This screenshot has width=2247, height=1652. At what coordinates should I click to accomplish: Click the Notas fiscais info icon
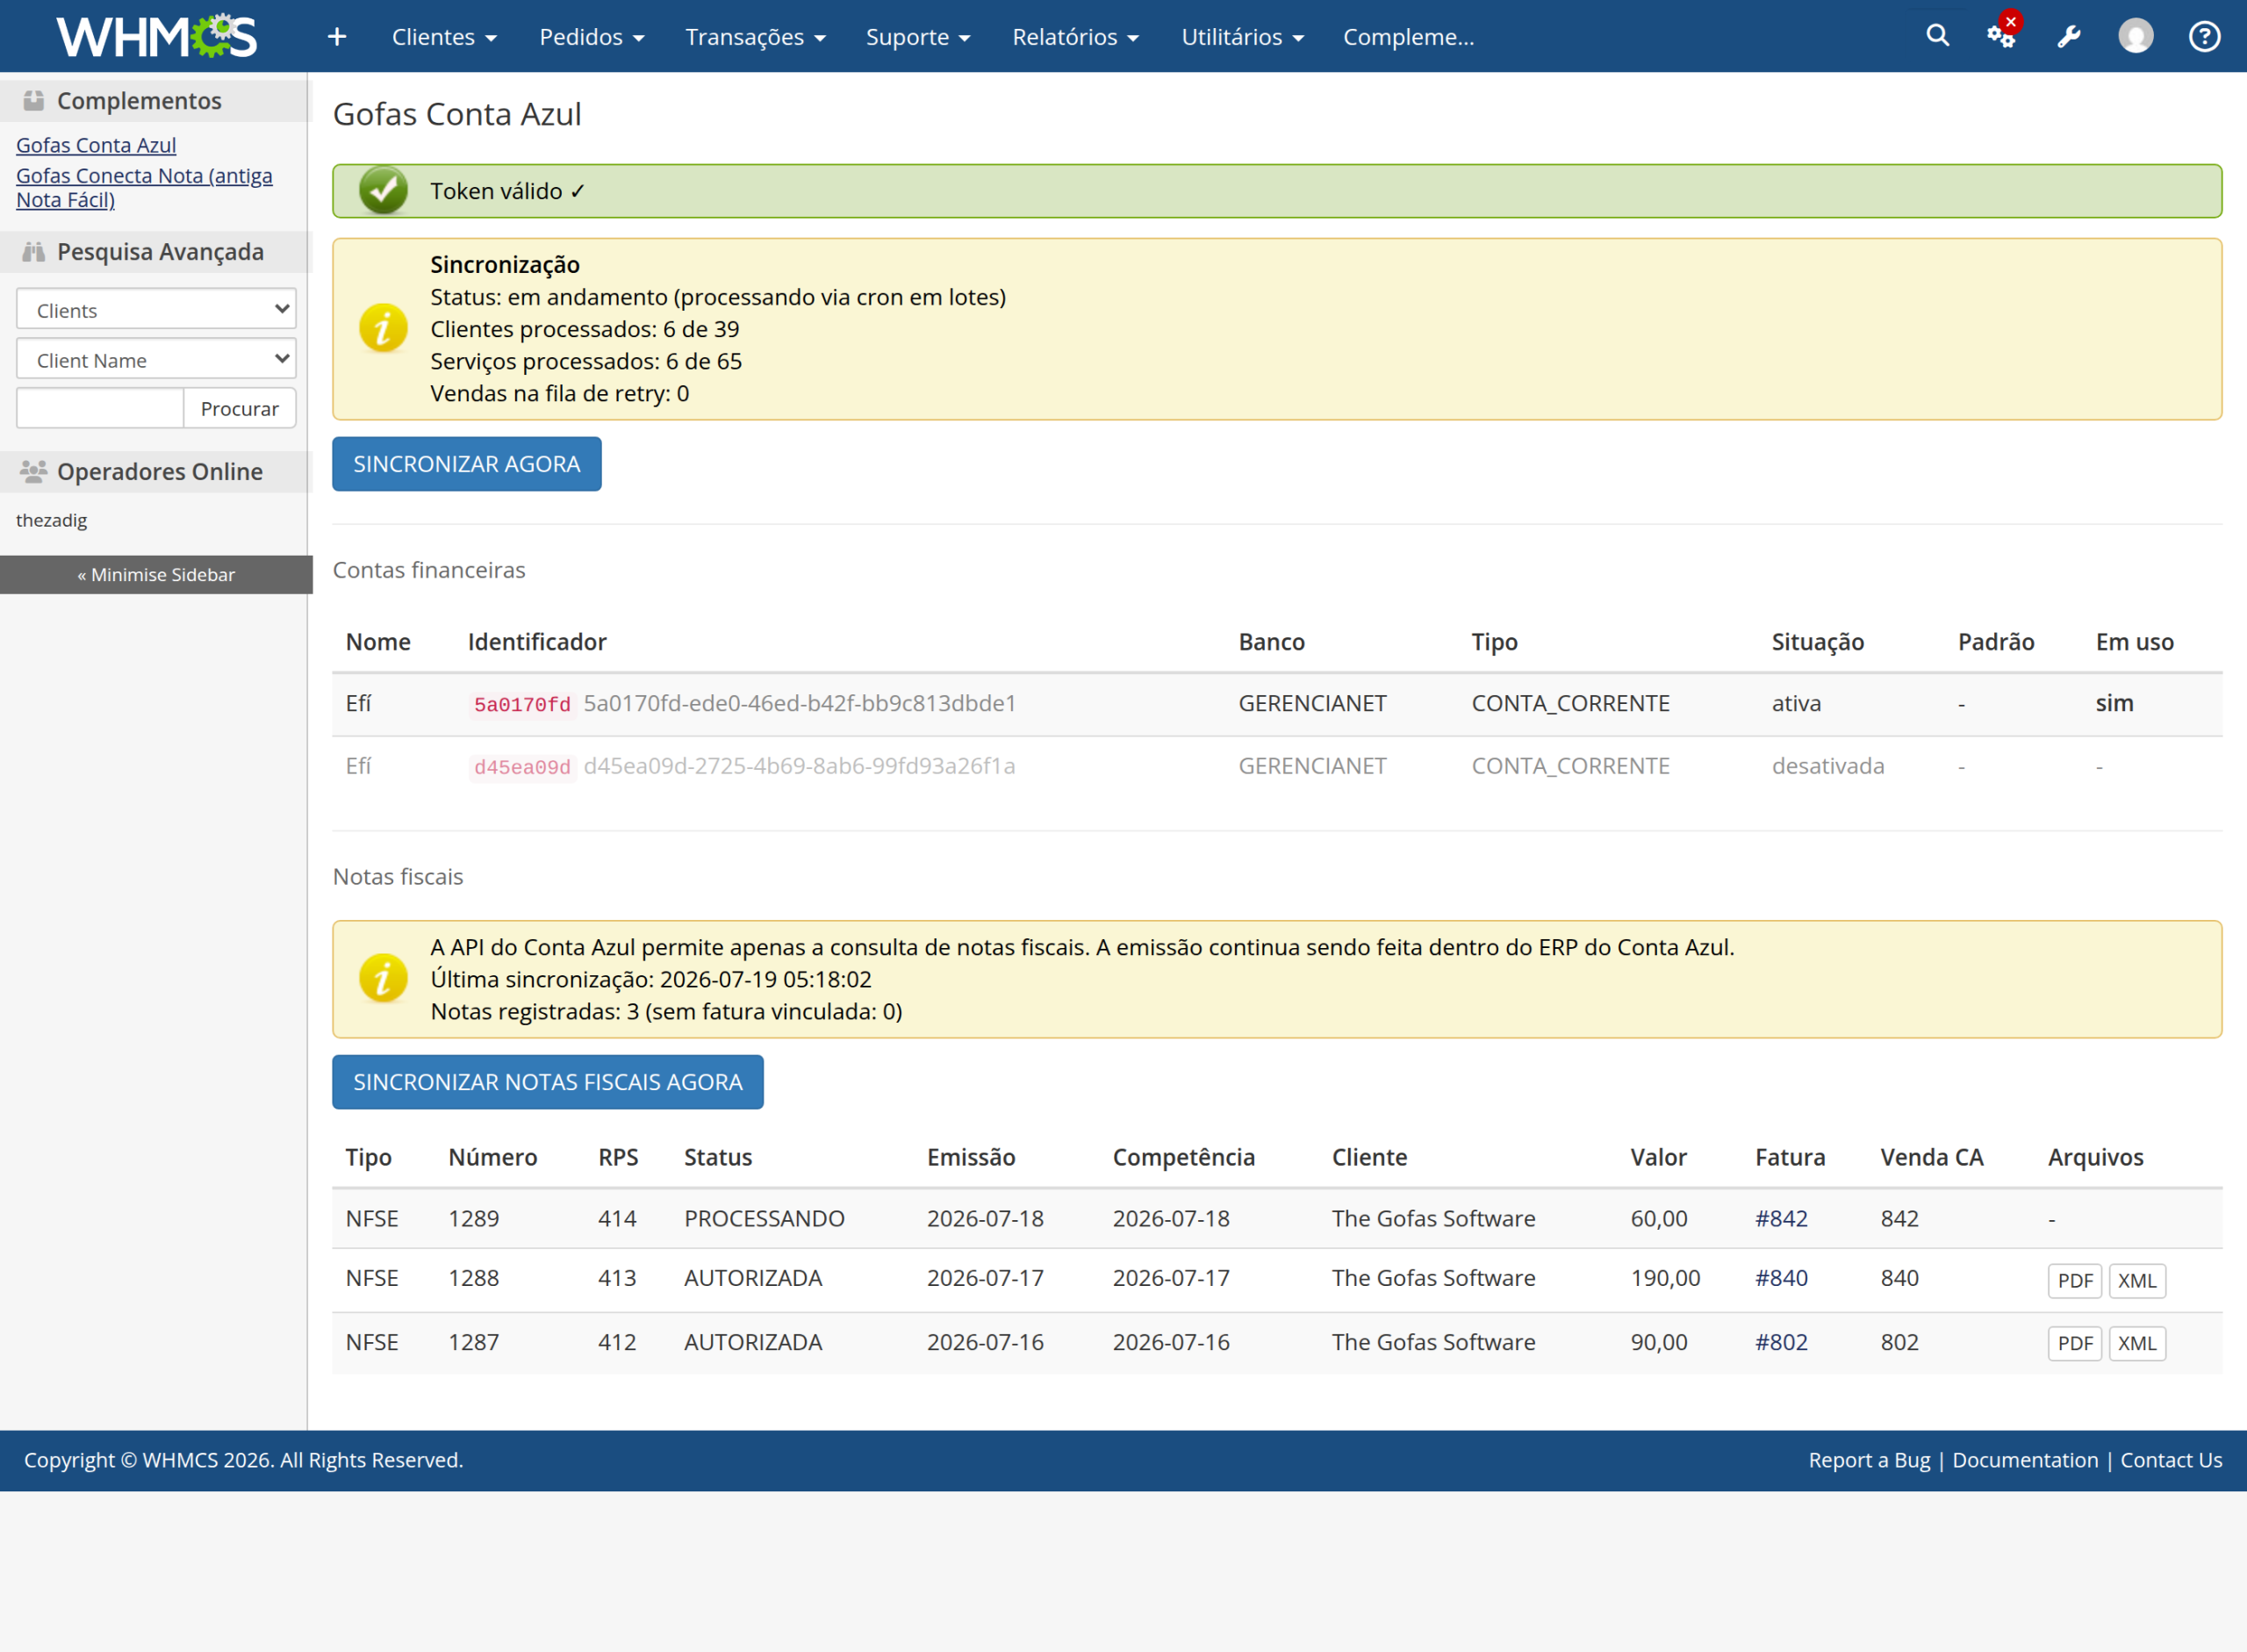383,978
